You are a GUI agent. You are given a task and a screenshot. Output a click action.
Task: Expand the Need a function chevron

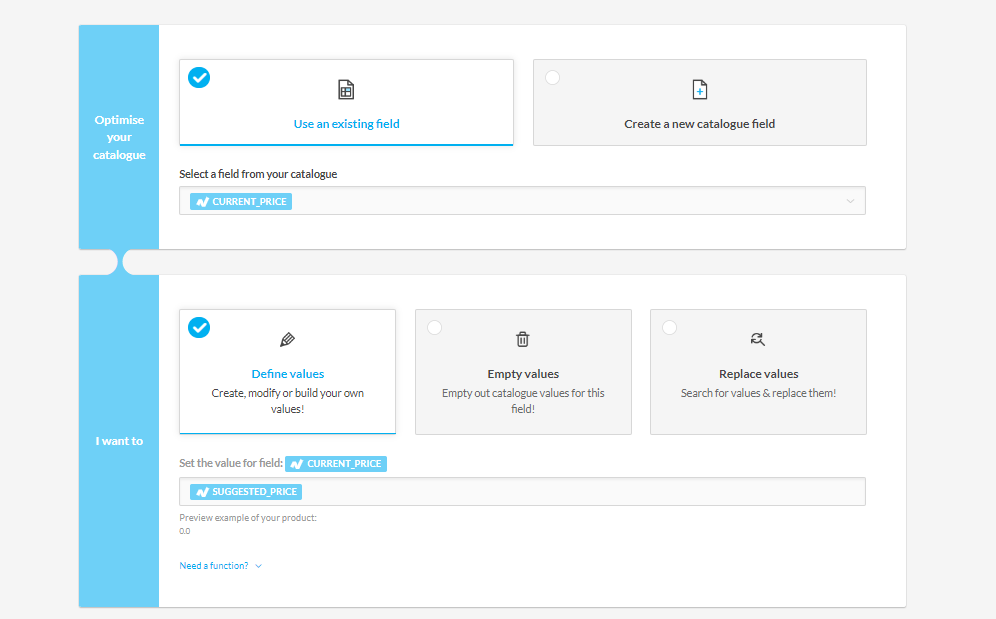[x=259, y=566]
